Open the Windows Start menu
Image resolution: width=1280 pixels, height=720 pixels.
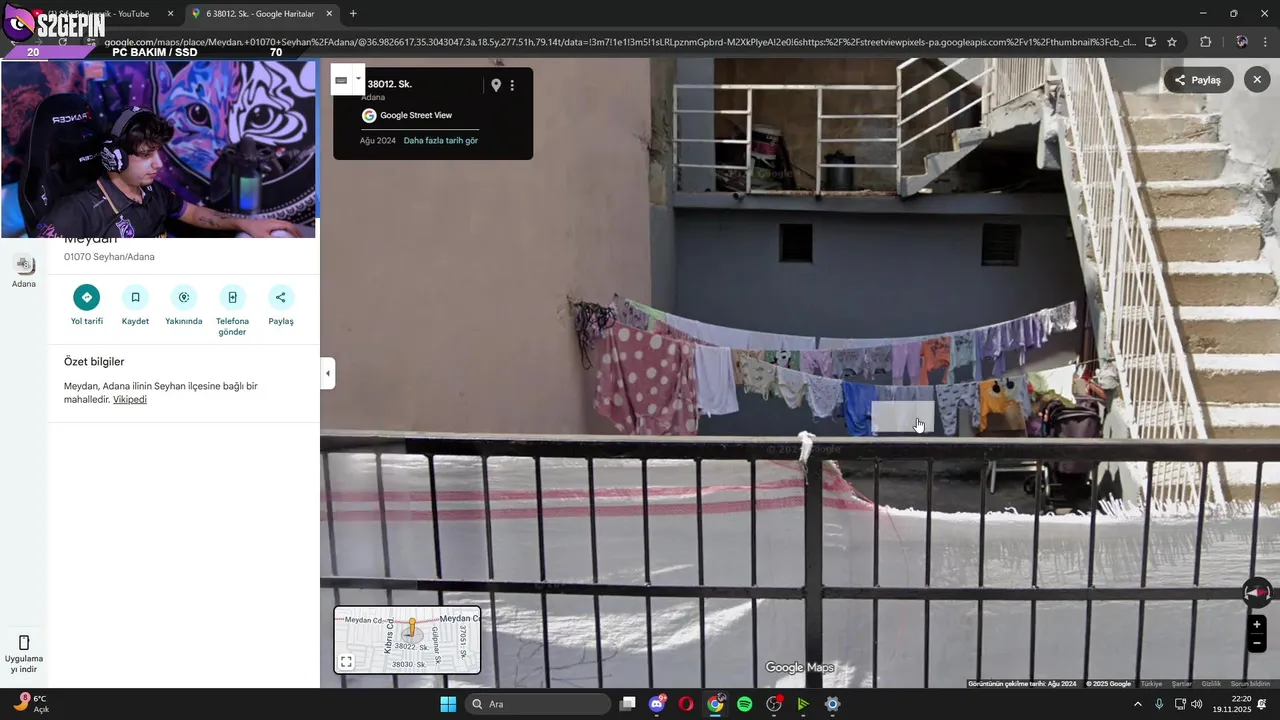pos(448,704)
